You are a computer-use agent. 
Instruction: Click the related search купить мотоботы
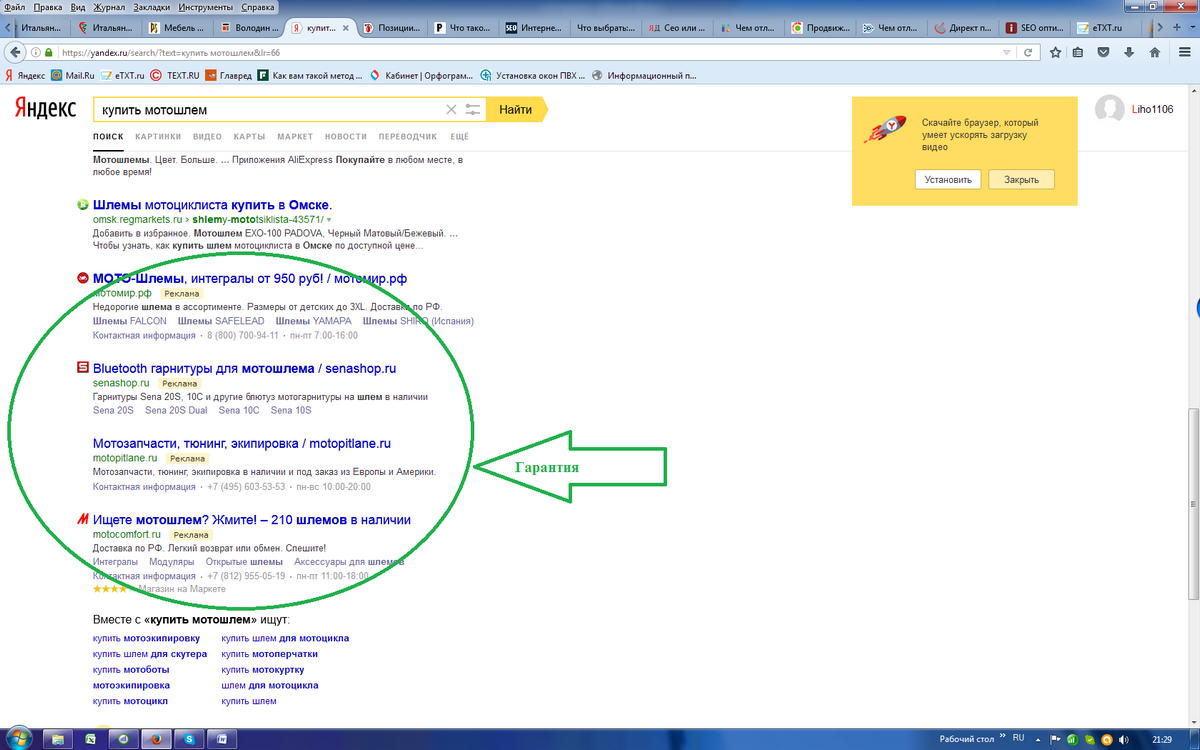[x=131, y=669]
